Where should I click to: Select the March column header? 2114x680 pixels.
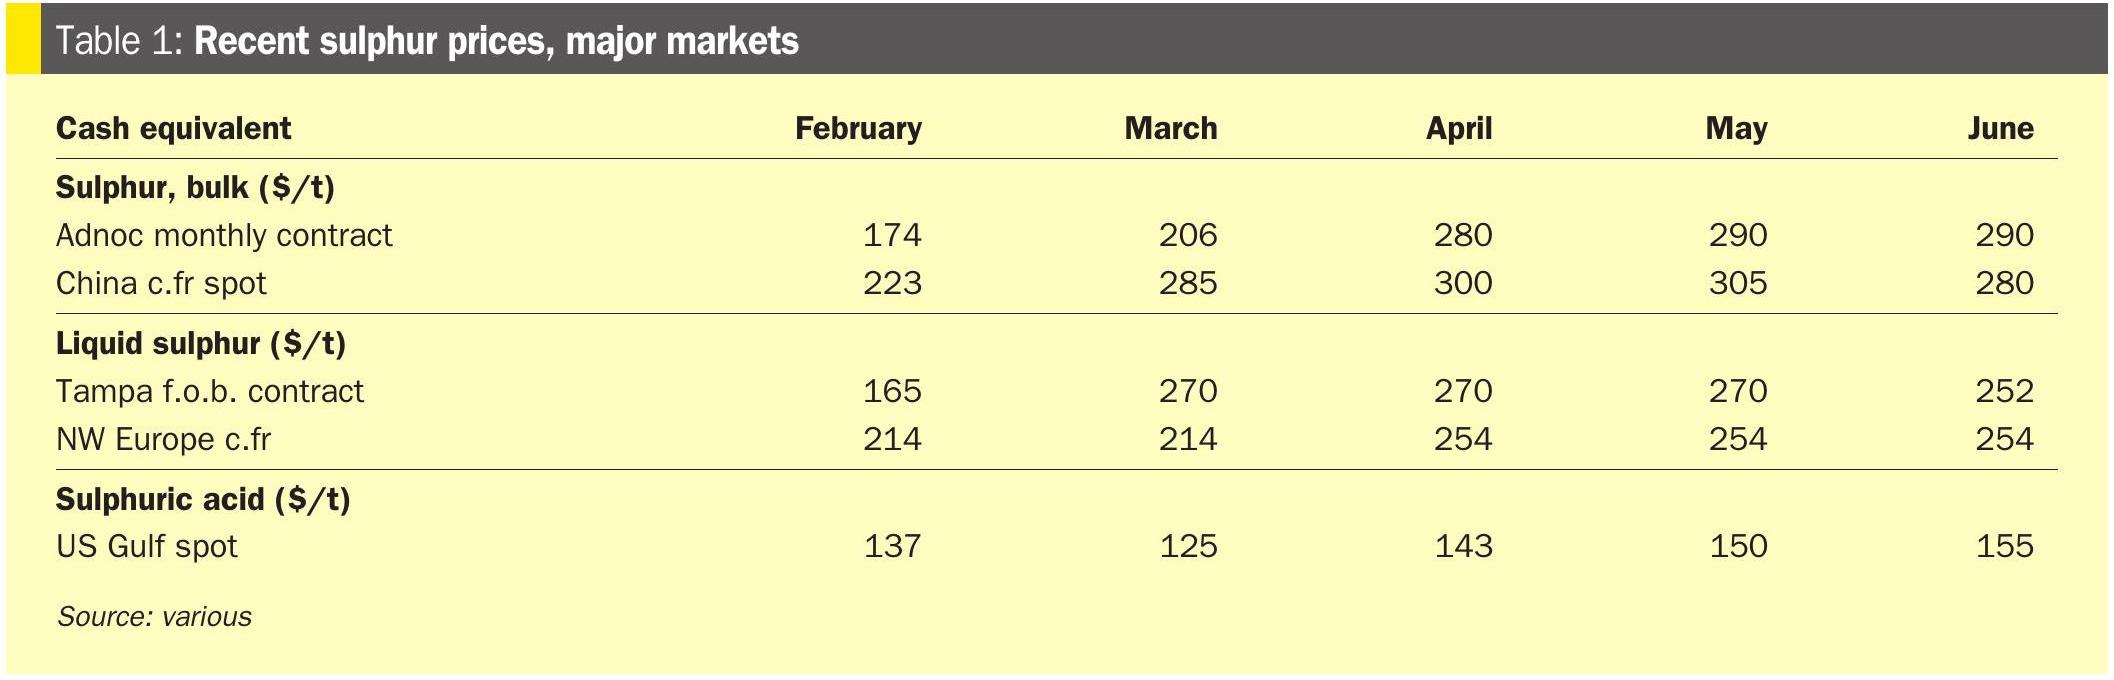click(1171, 128)
